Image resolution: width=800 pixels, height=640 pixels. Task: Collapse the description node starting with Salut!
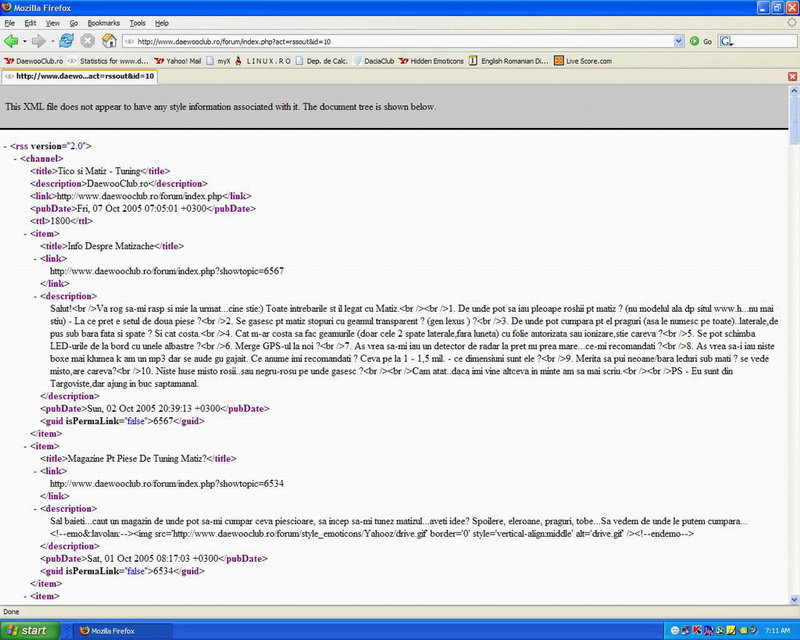36,296
